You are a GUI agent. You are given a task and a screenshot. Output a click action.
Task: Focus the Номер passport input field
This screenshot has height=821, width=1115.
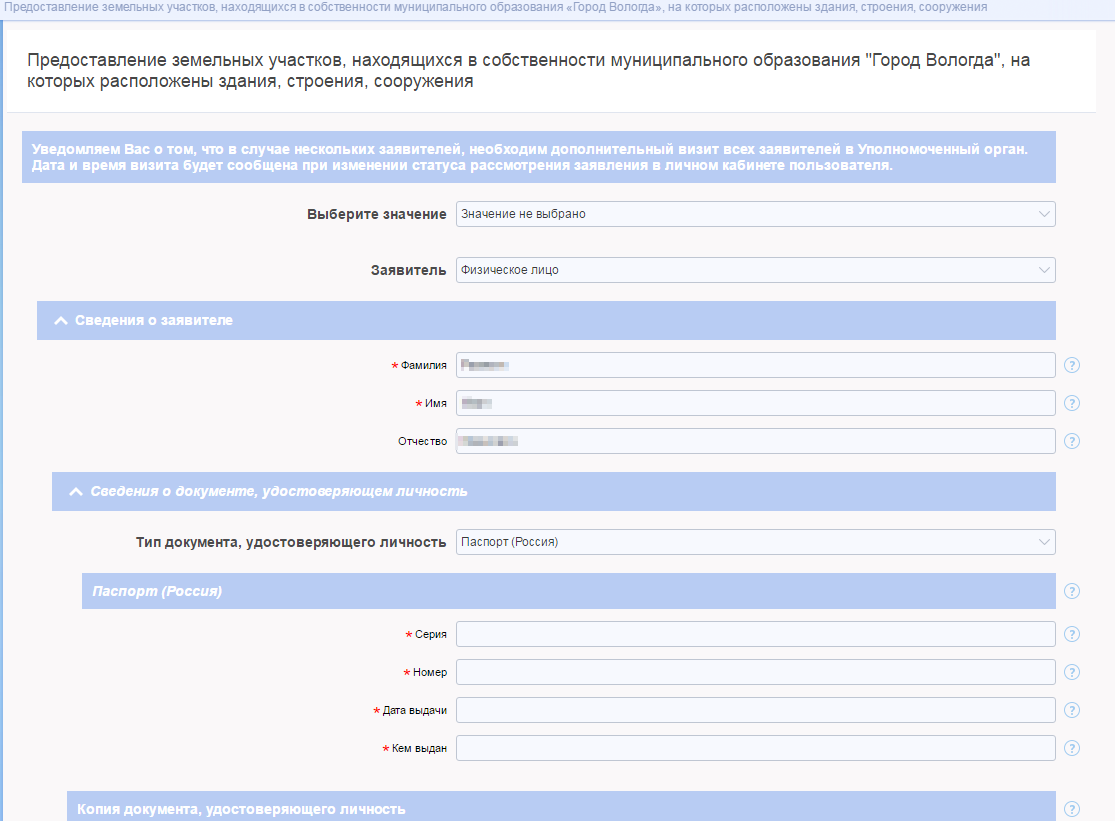755,672
